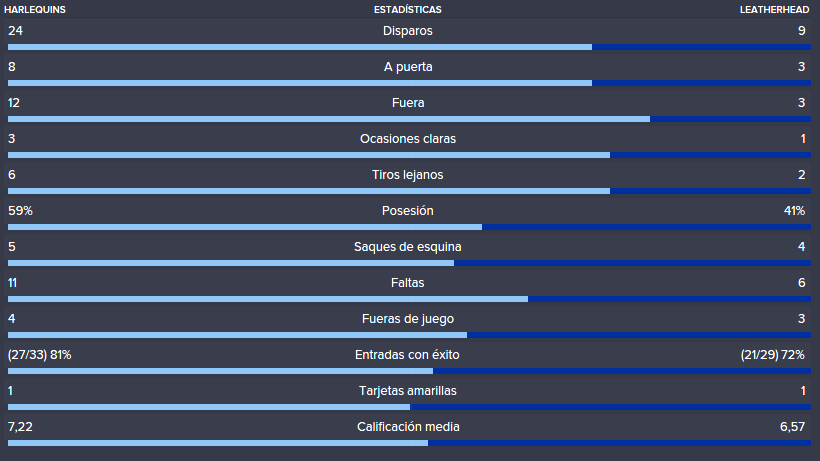
Task: Click the Ocasiones claras label
Action: tap(408, 139)
